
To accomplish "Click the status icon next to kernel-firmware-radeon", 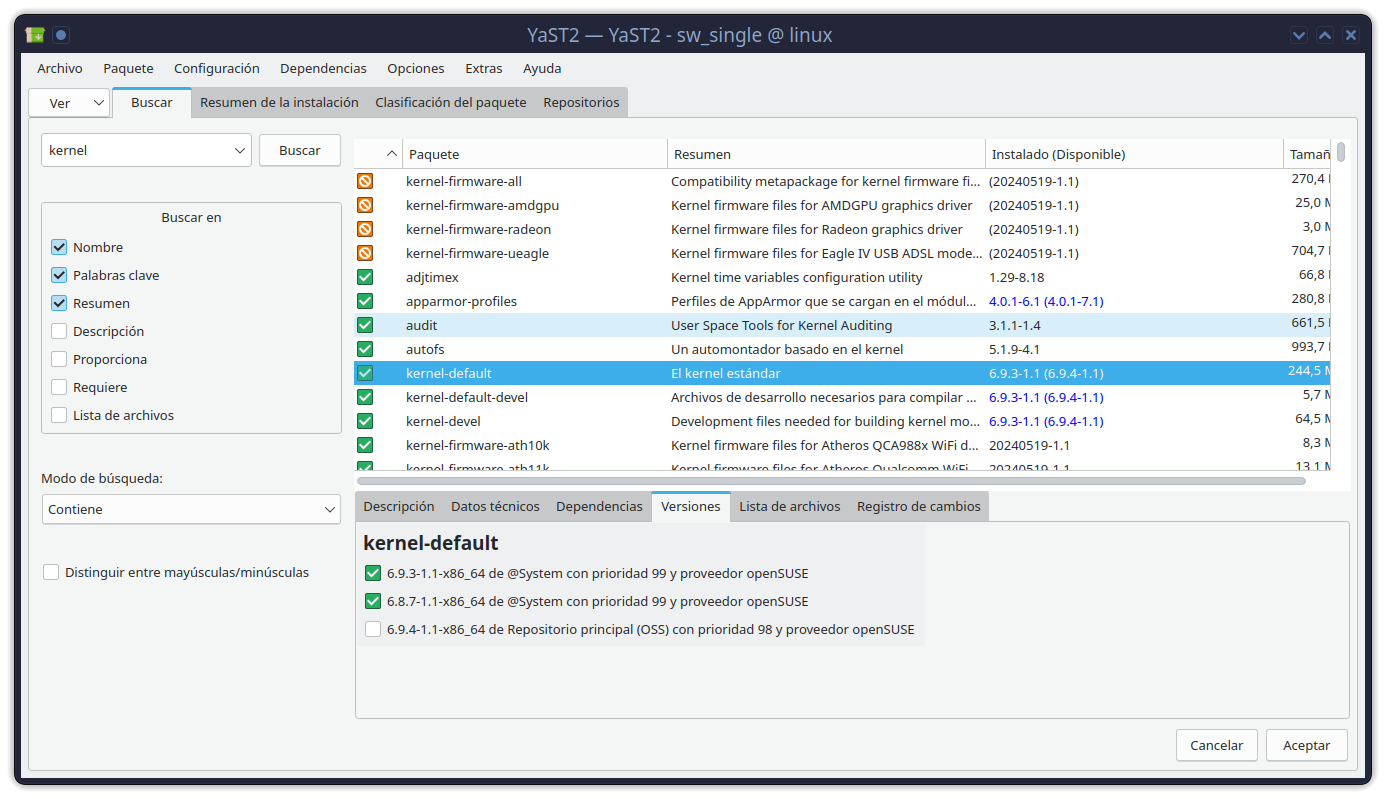I will coord(365,229).
